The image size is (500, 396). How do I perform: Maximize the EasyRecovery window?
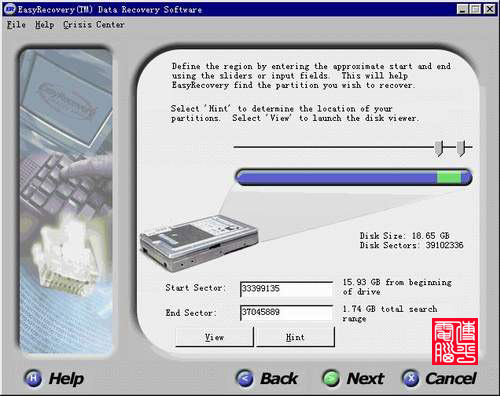[x=476, y=9]
